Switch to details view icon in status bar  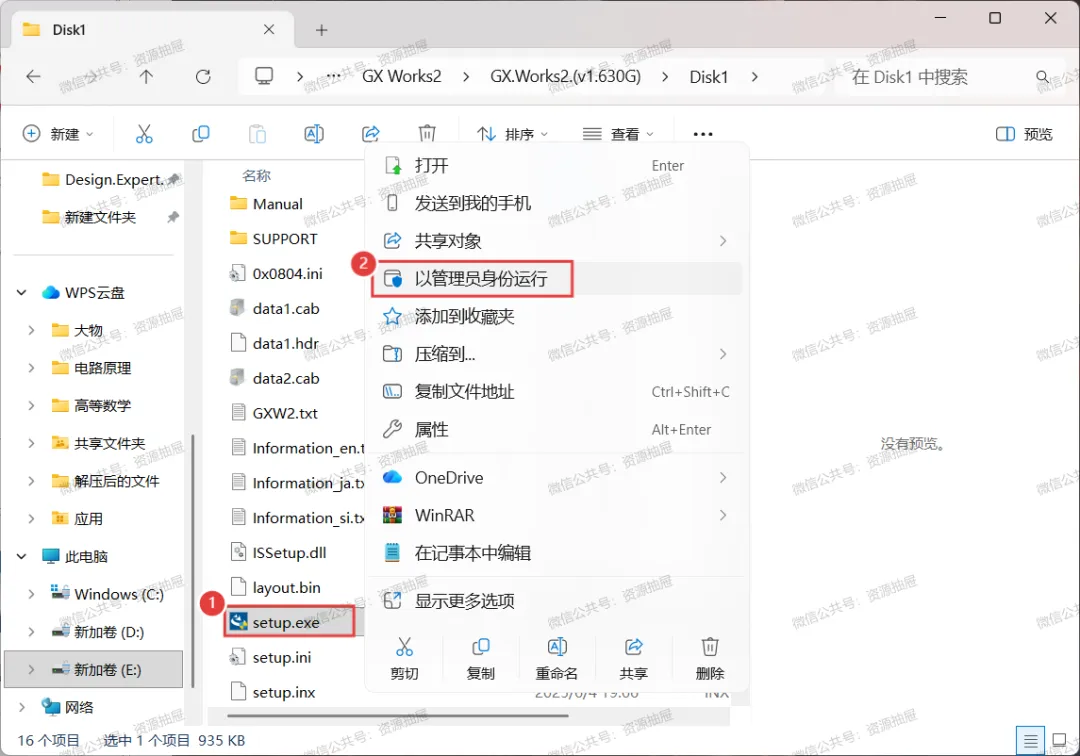click(x=1030, y=741)
